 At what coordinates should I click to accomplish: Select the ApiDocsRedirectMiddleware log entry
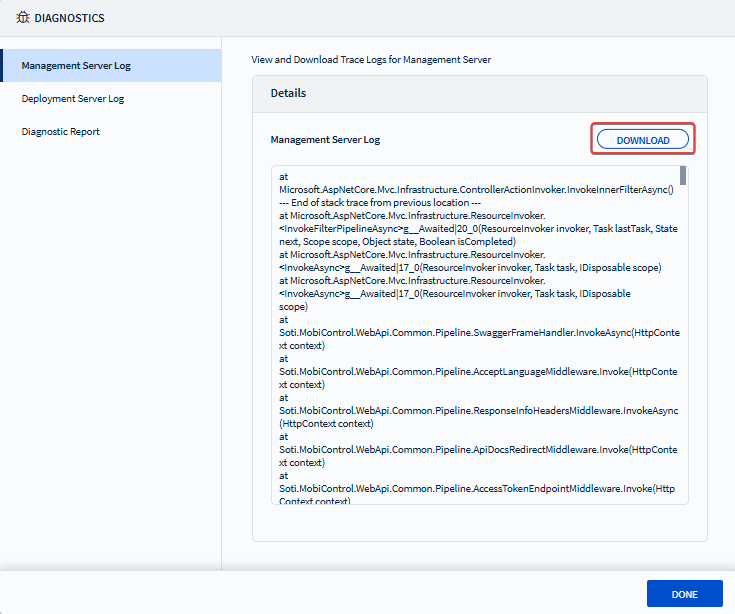click(x=478, y=450)
